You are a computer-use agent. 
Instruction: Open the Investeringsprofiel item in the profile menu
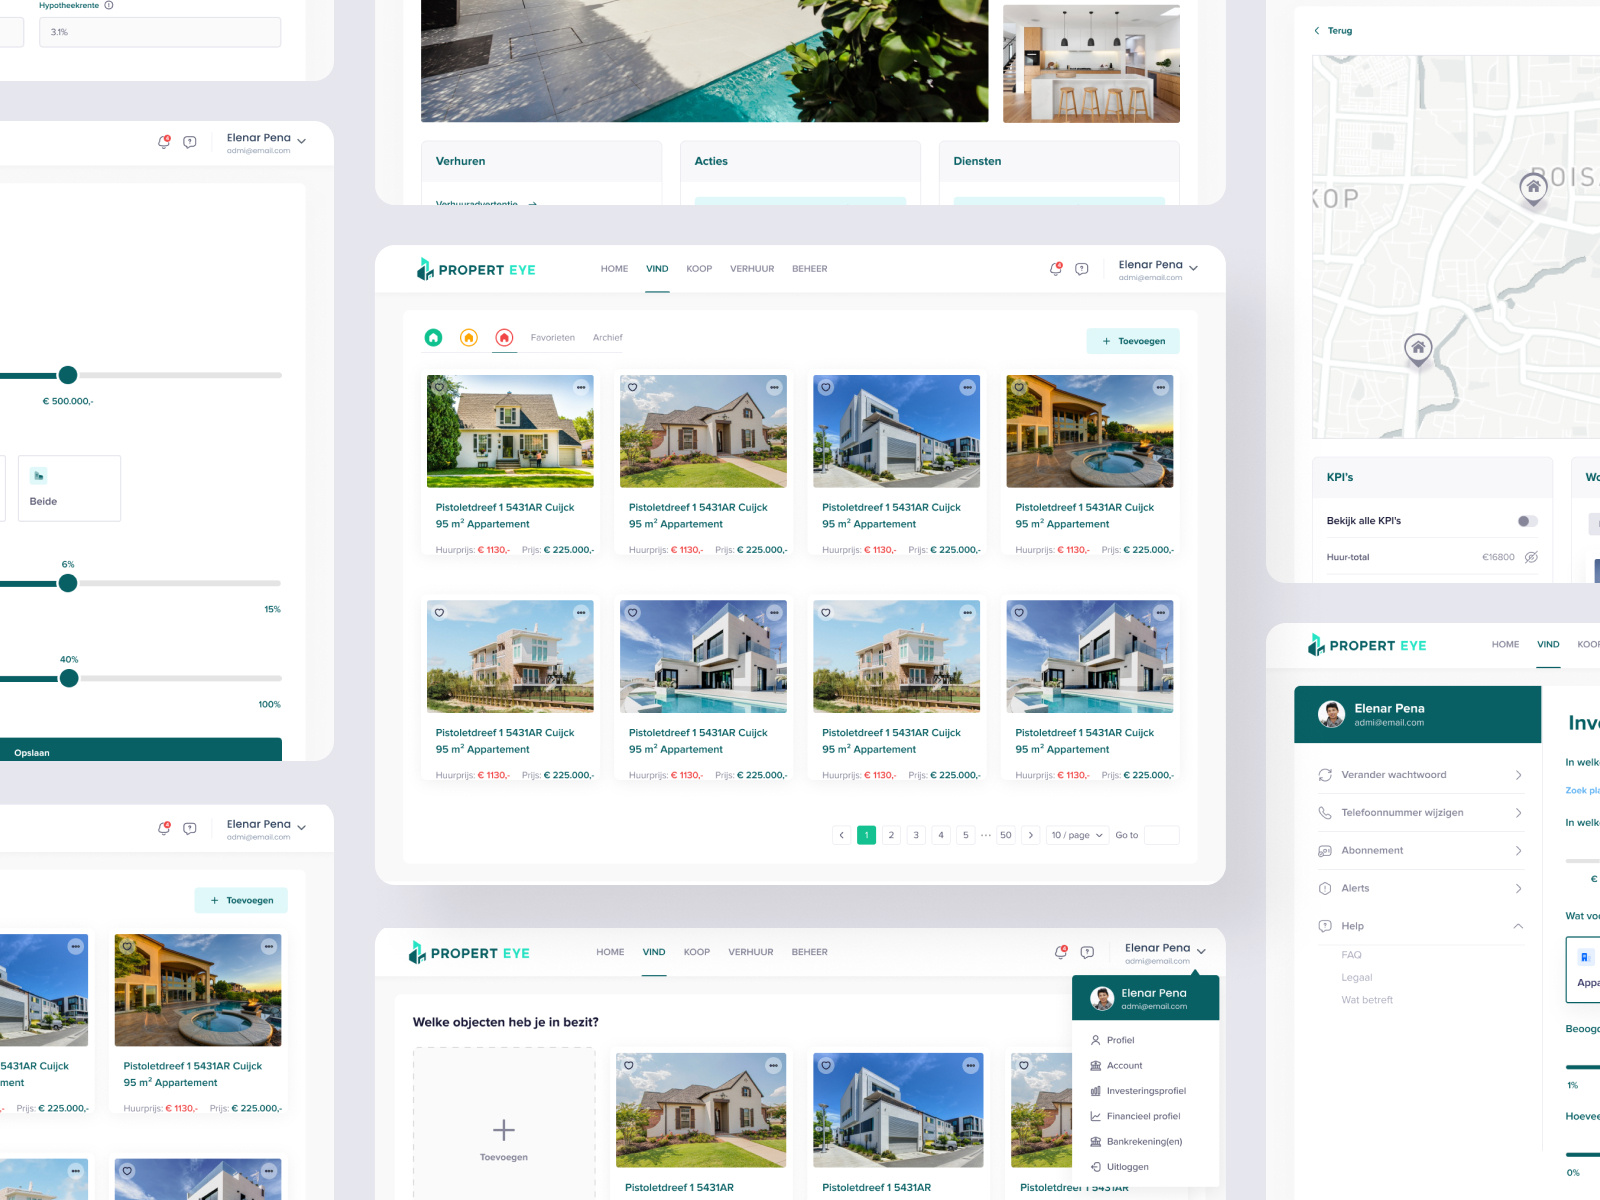pos(1145,1090)
